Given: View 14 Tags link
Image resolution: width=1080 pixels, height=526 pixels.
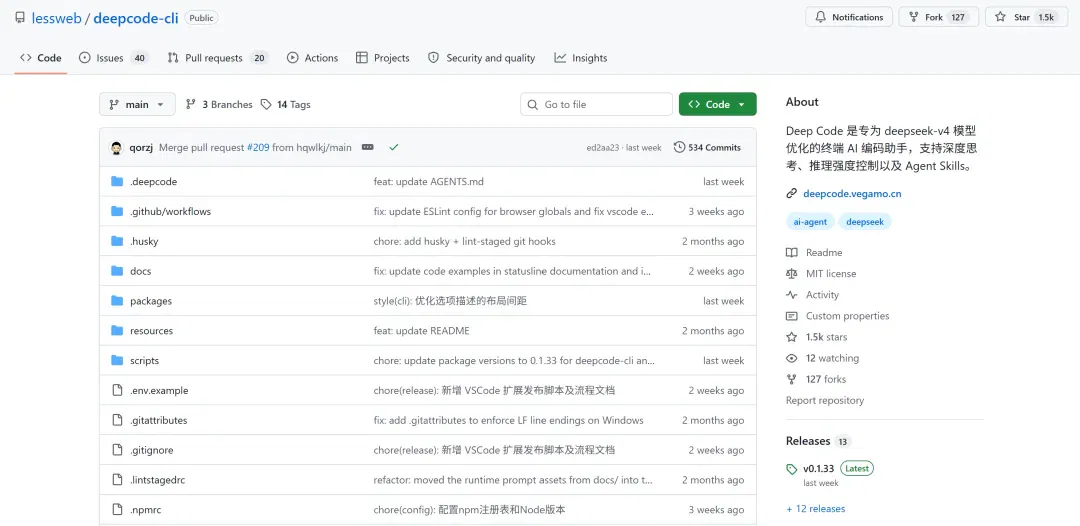Looking at the screenshot, I should (286, 105).
